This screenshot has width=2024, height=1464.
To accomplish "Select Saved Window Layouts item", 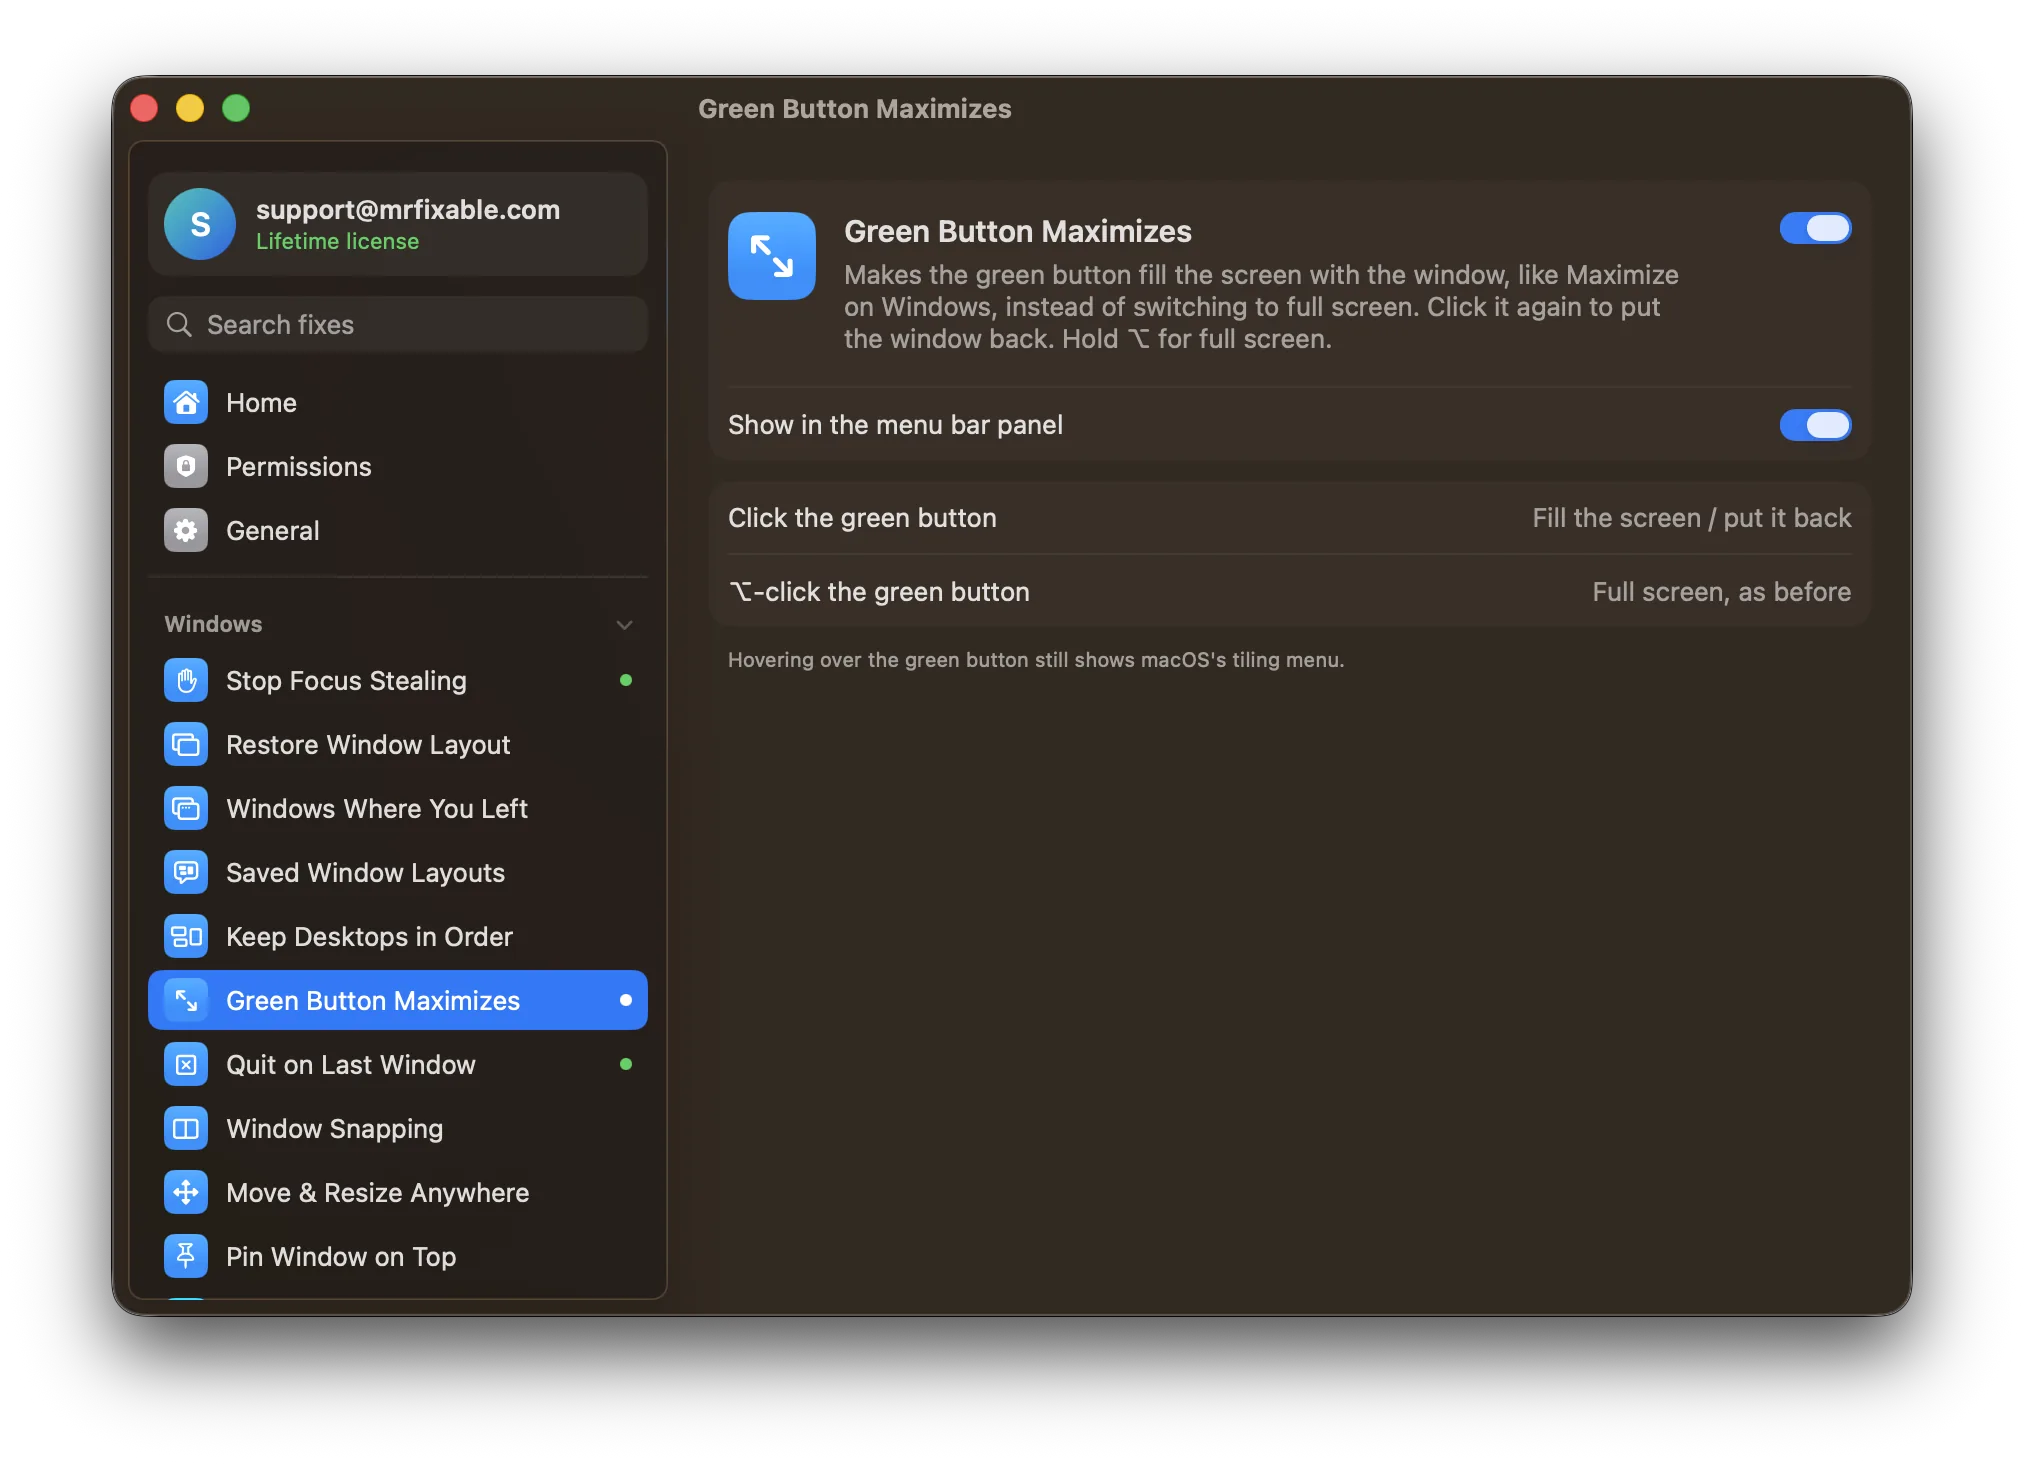I will tap(398, 872).
